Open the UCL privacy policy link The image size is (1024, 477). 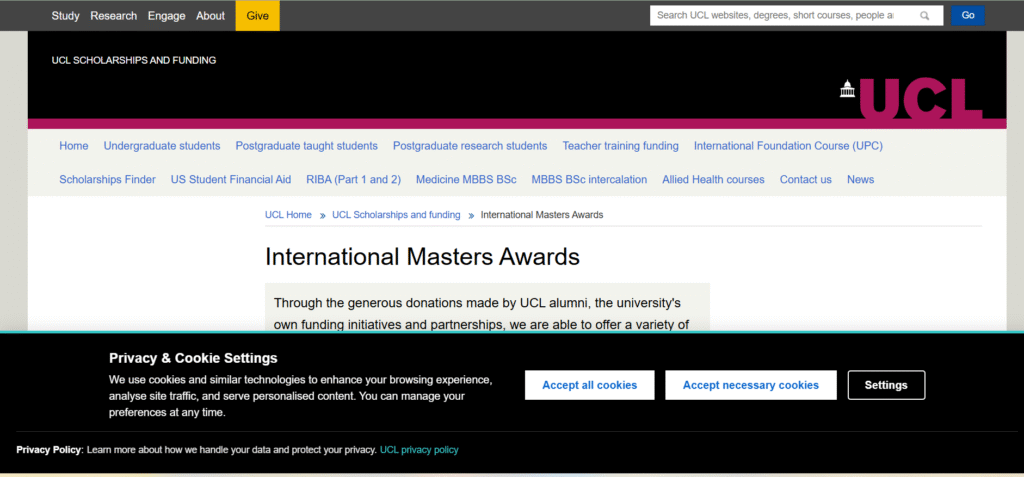click(419, 450)
